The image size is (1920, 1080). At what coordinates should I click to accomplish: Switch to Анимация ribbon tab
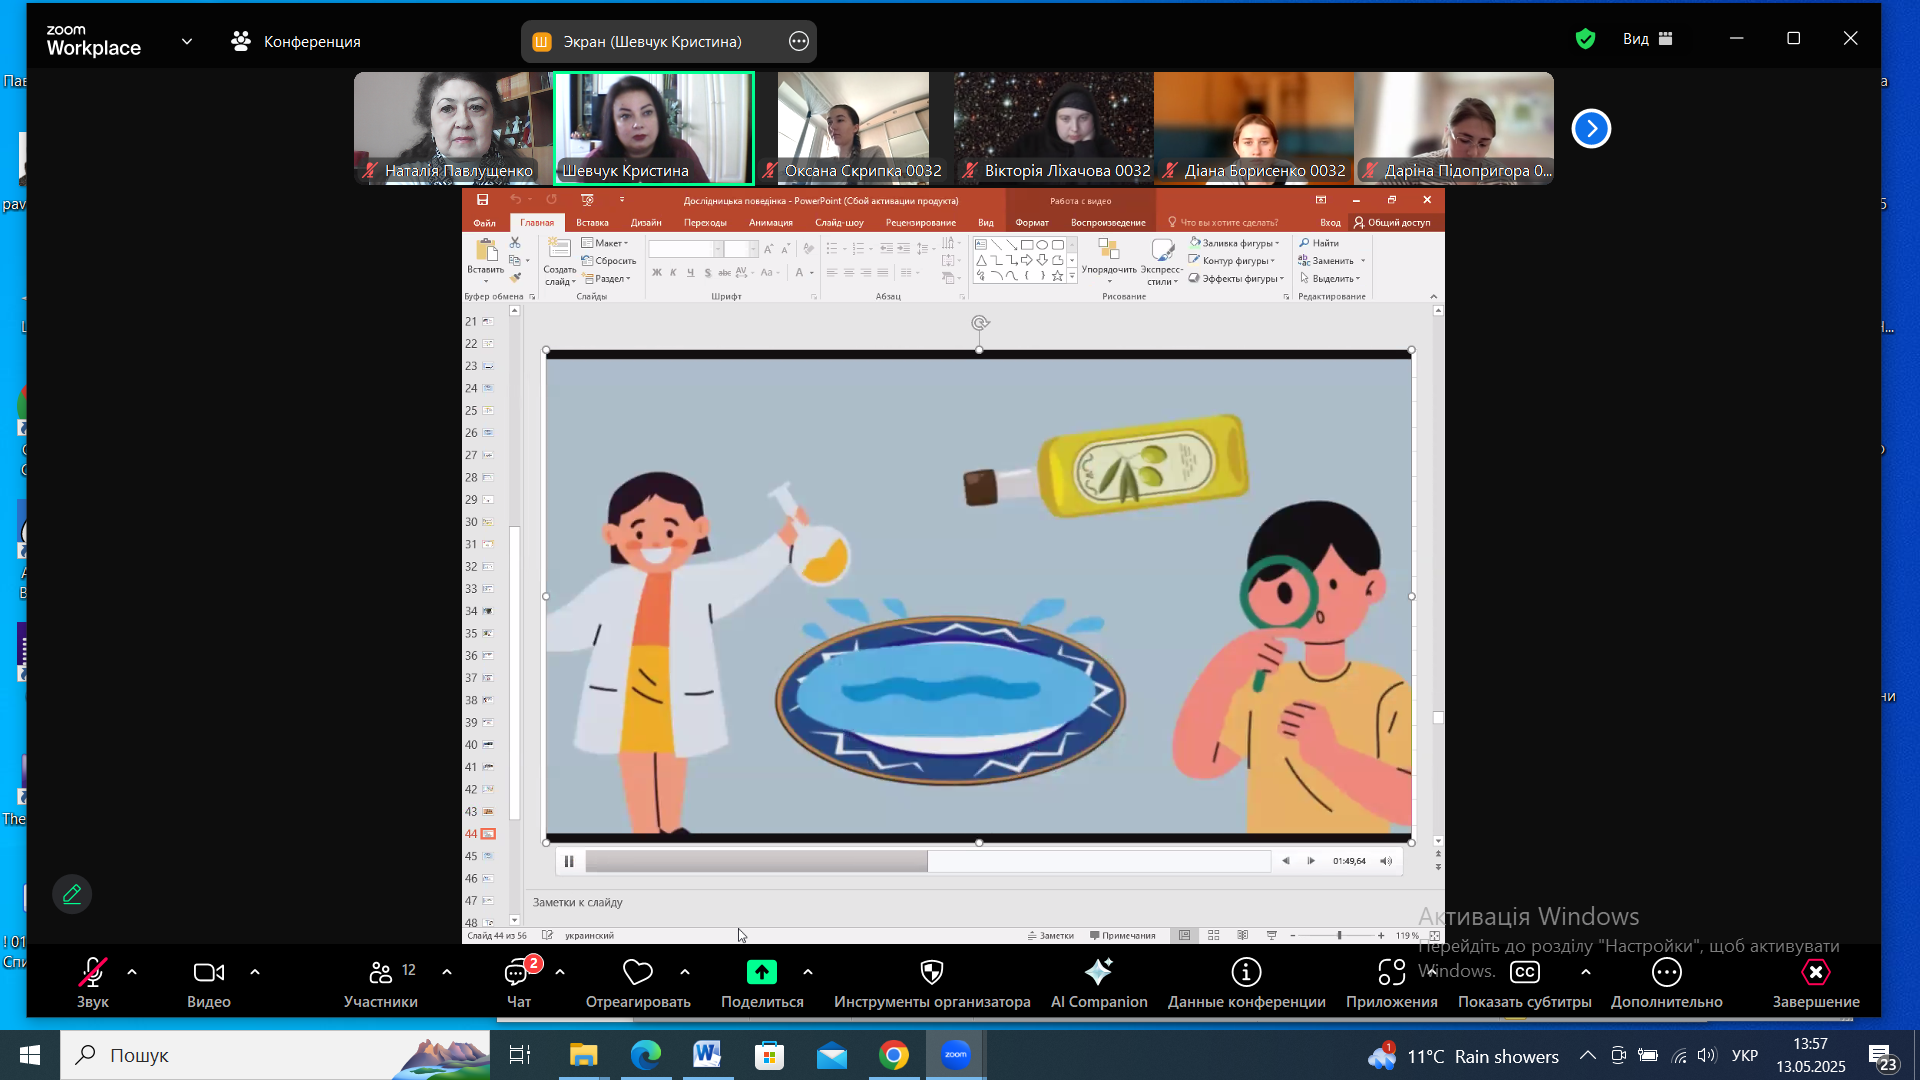770,223
